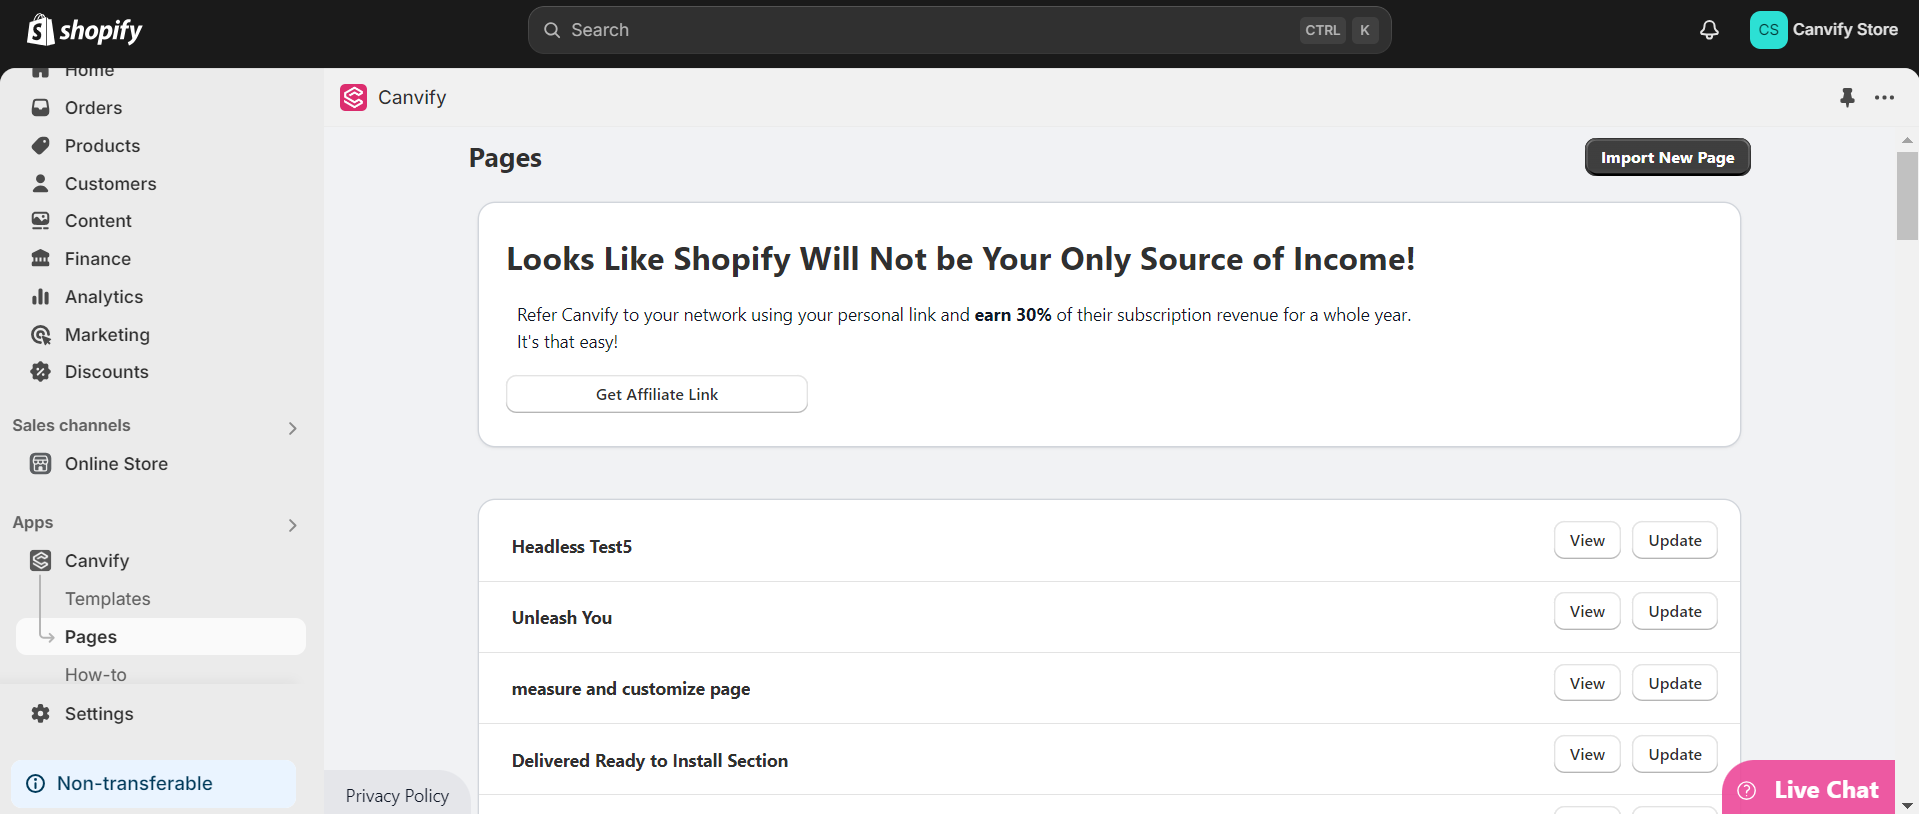Click "measure and customize page" title
The width and height of the screenshot is (1919, 814).
(x=631, y=688)
